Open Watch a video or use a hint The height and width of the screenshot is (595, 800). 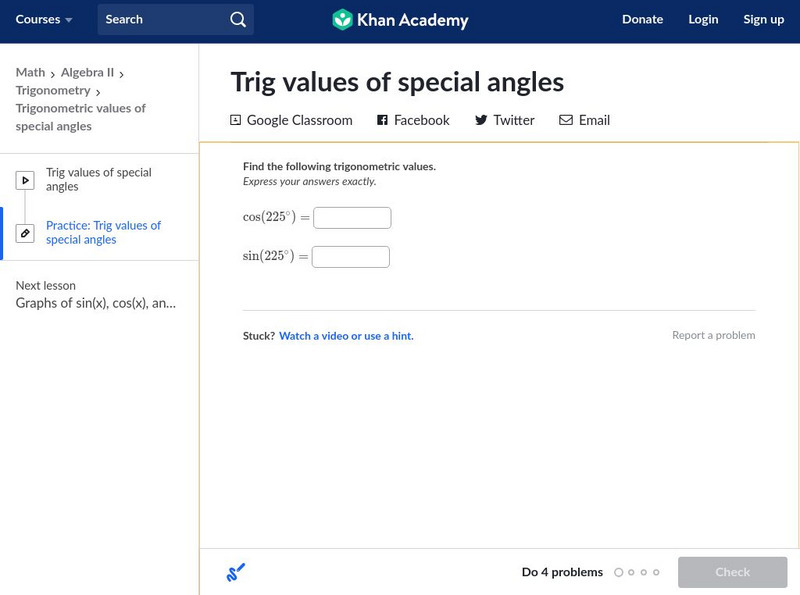pos(346,336)
